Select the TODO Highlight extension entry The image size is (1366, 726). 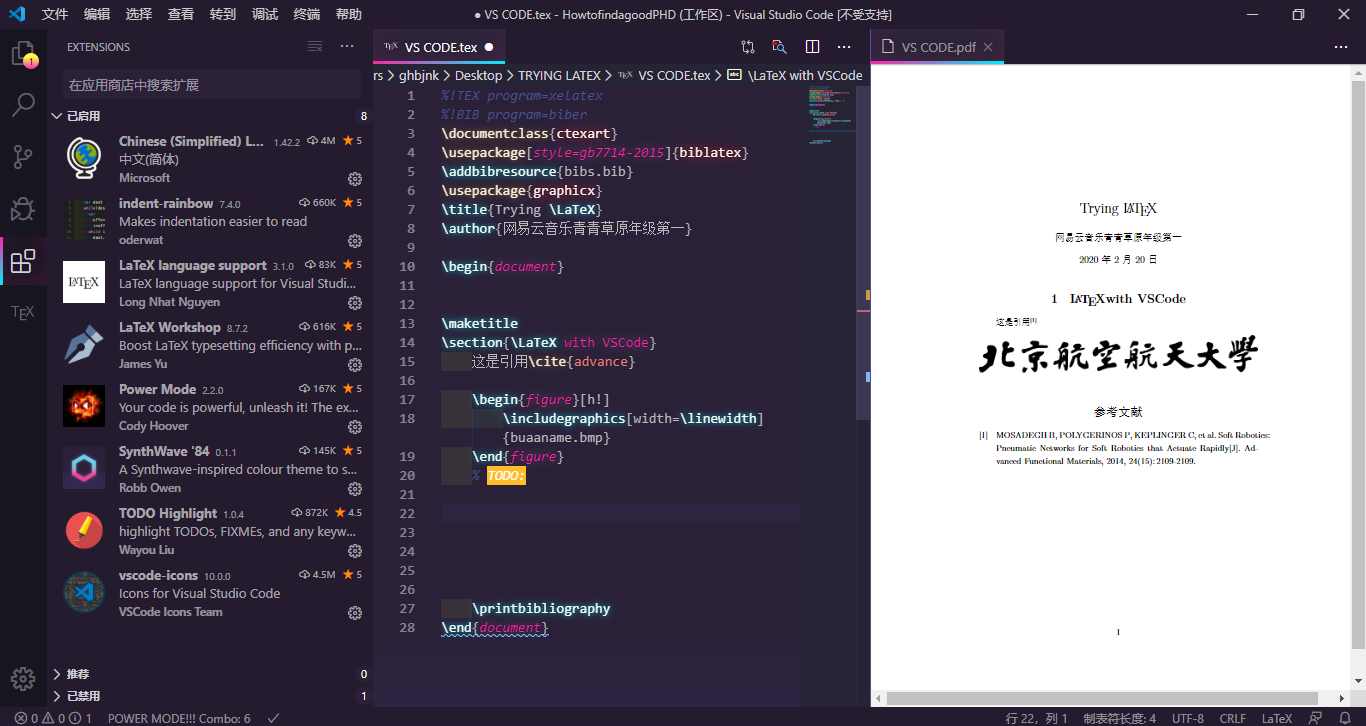pos(210,531)
